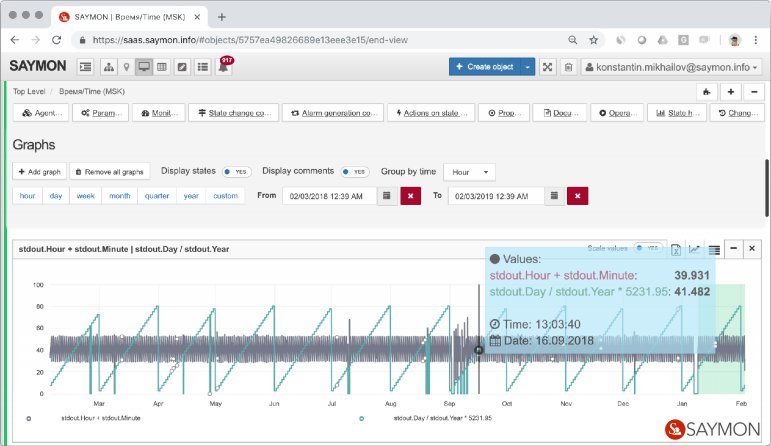Open the notifications bell with 917 badge

coord(224,66)
